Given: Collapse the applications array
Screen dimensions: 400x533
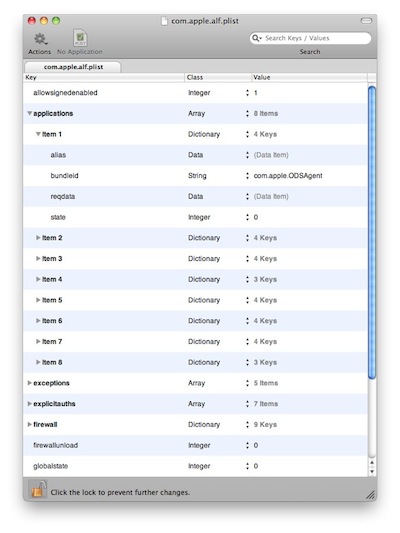Looking at the screenshot, I should (x=30, y=114).
